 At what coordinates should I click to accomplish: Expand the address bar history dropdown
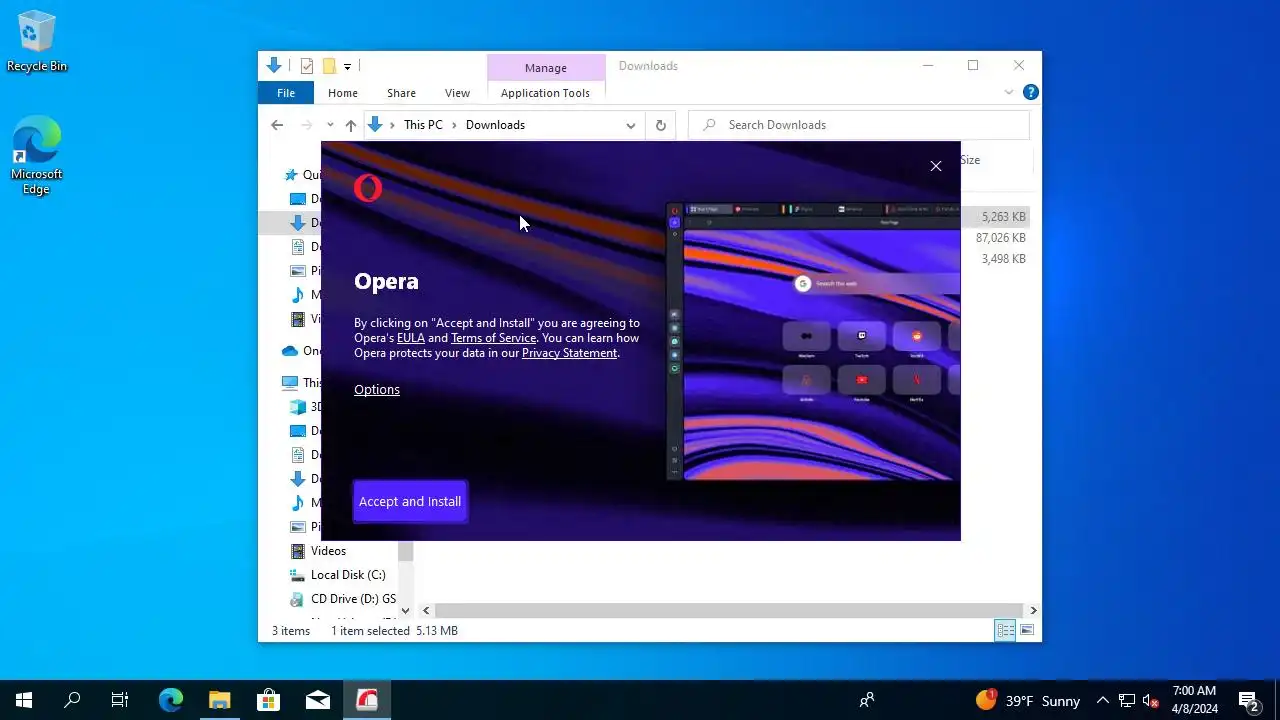pos(631,125)
